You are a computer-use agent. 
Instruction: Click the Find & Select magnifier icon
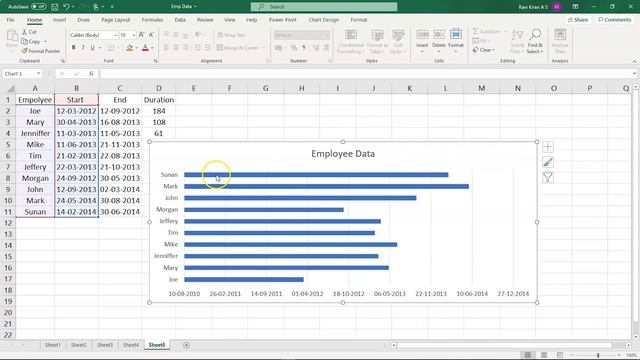(535, 34)
